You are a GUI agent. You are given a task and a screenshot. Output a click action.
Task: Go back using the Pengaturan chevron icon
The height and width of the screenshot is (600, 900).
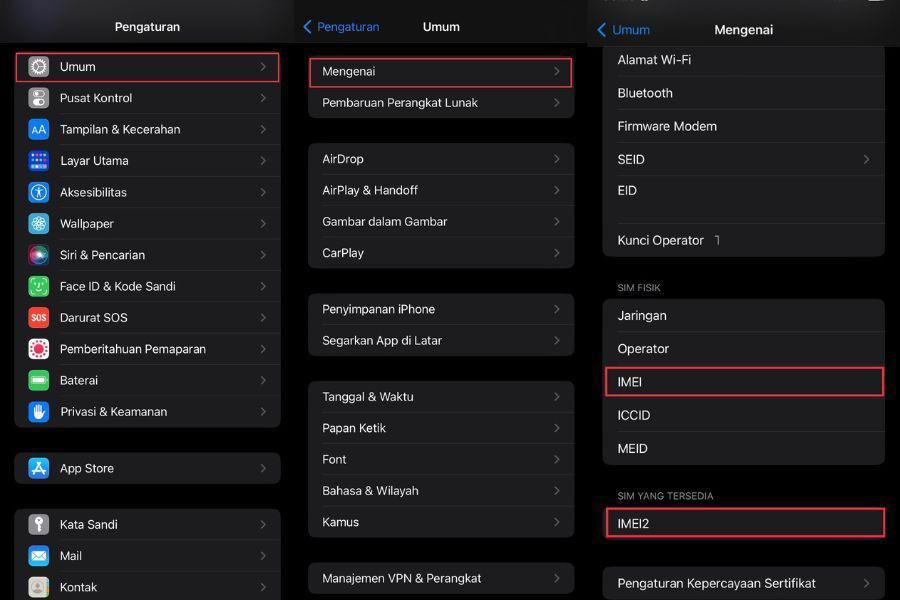(x=307, y=27)
